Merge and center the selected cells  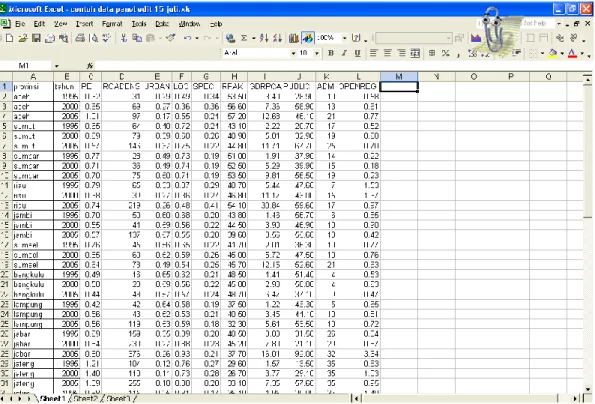(x=415, y=53)
